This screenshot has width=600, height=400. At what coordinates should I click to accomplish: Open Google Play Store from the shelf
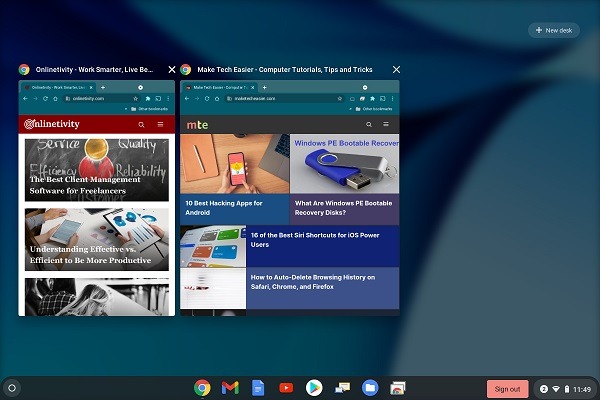click(x=314, y=388)
